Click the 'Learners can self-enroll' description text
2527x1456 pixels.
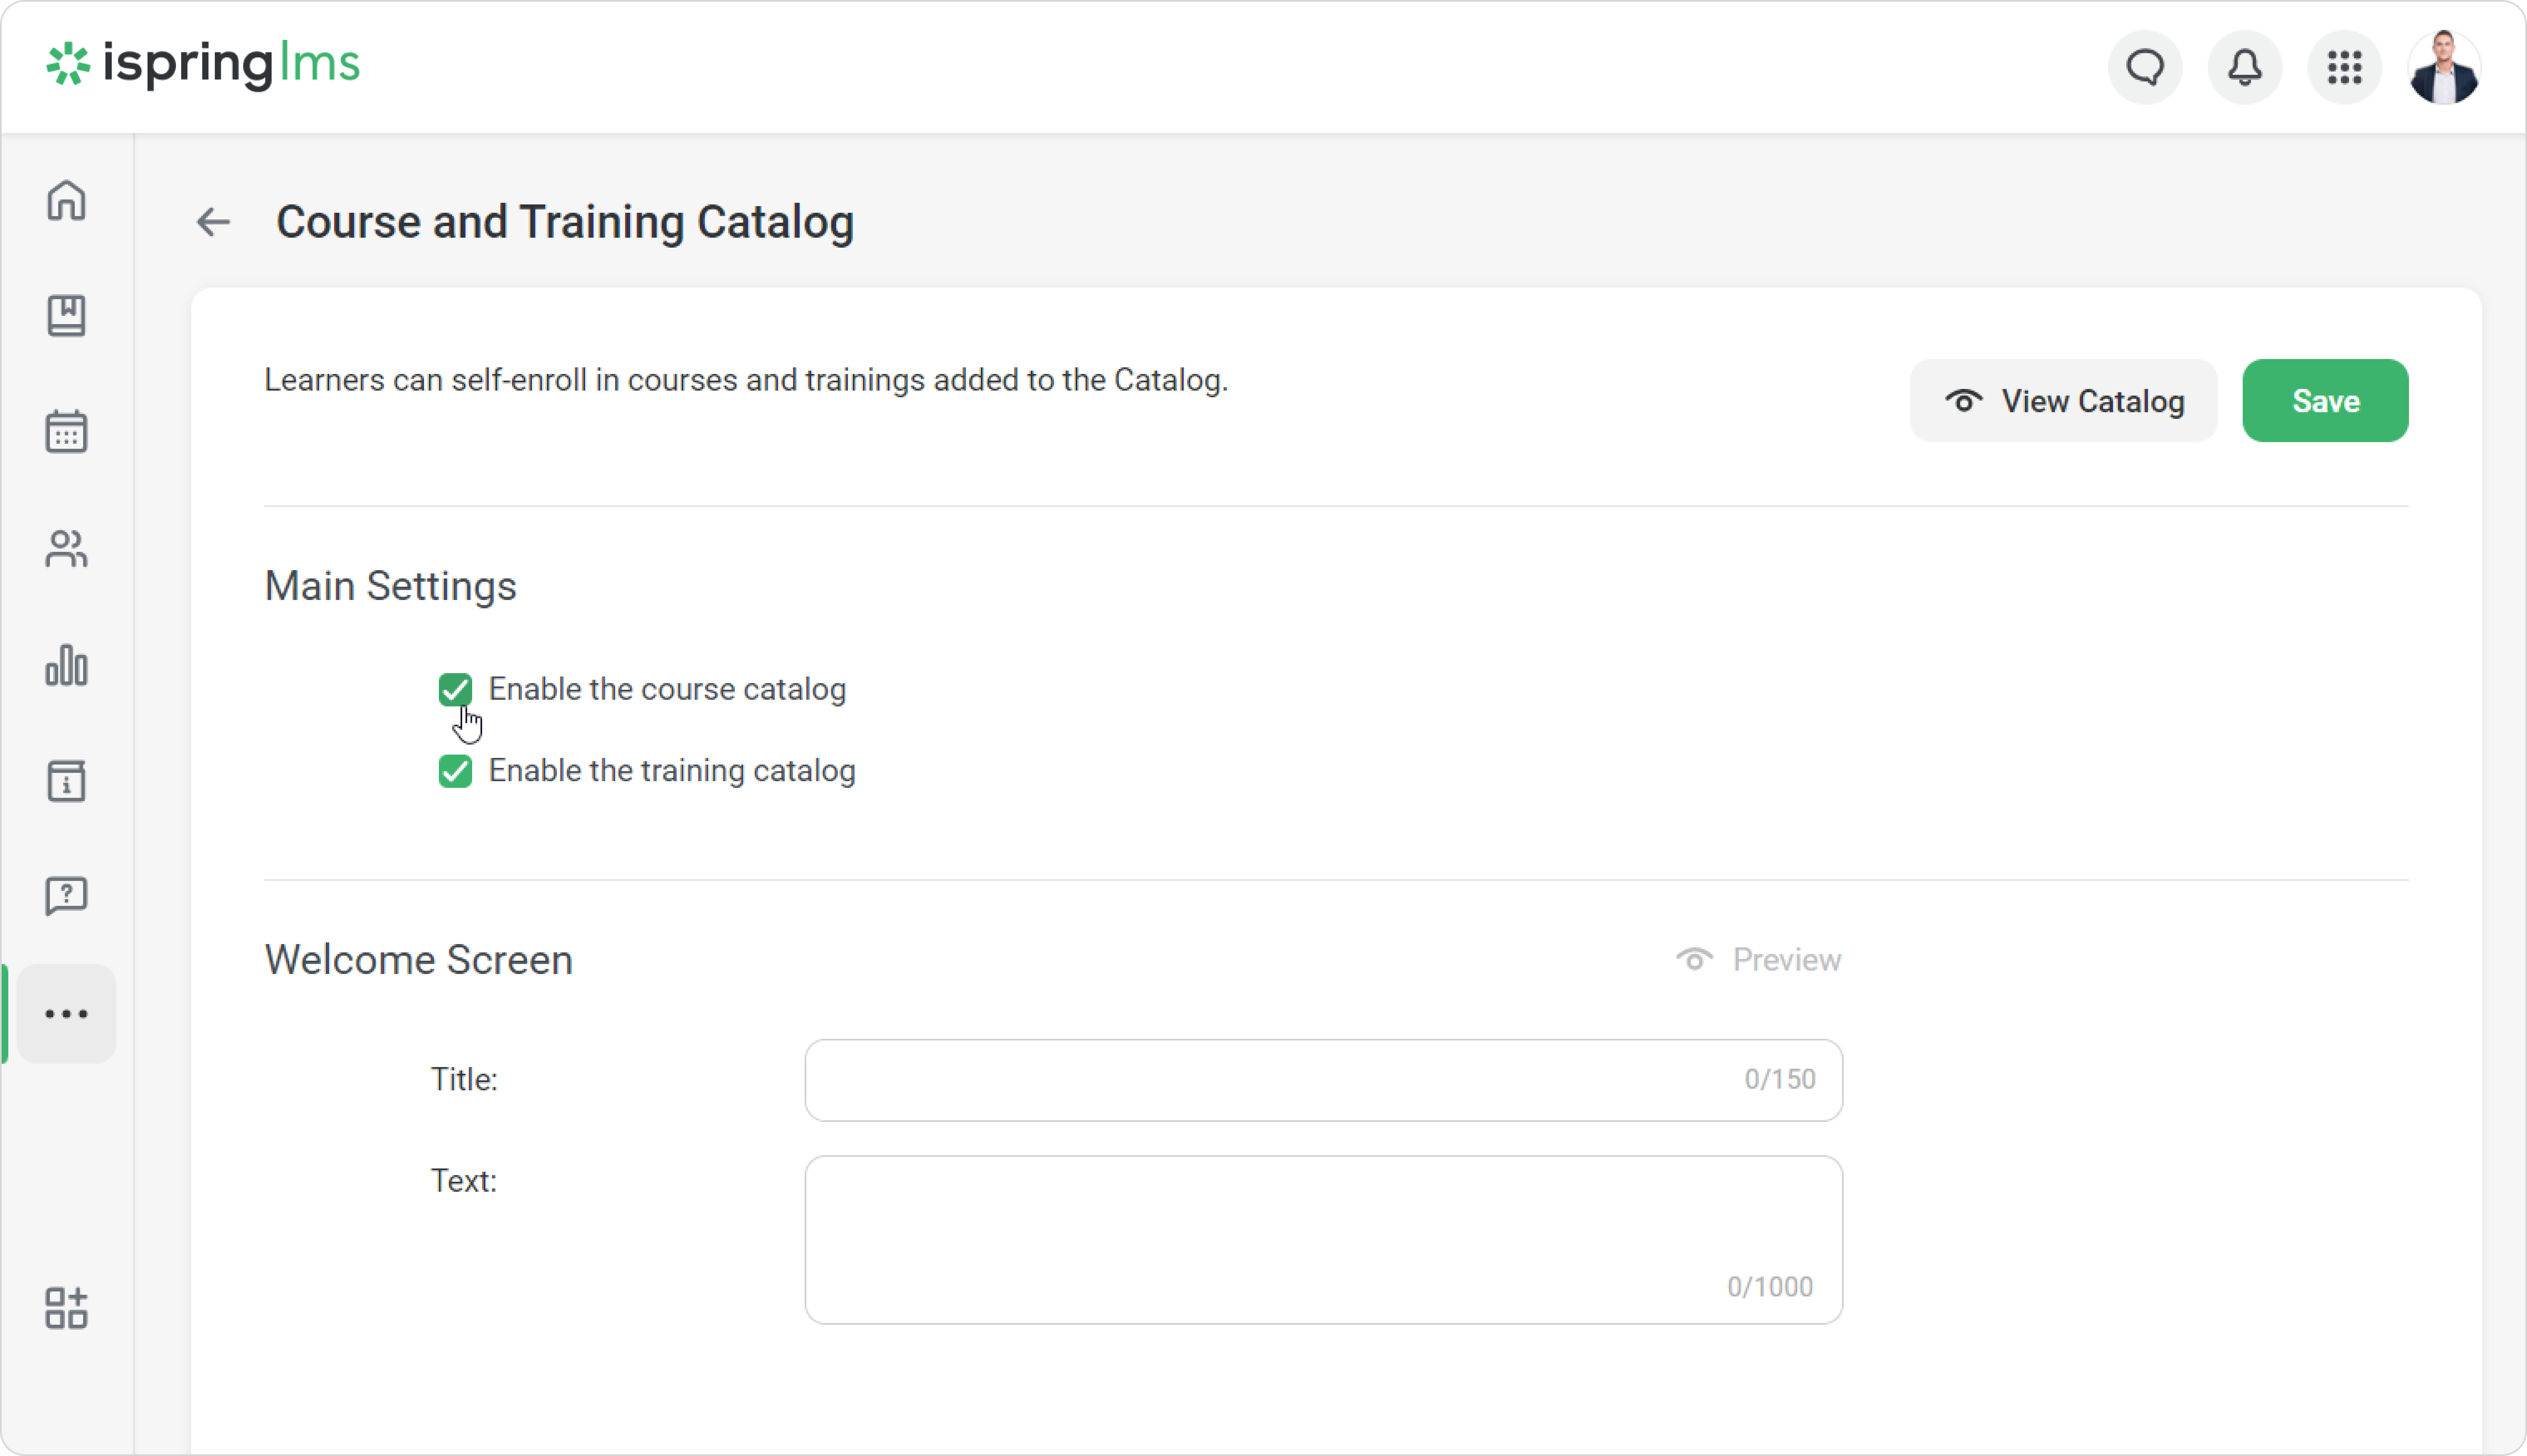point(746,380)
